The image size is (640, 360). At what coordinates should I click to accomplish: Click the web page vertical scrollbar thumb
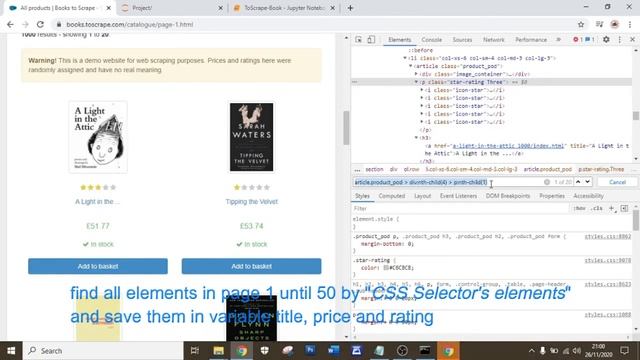click(346, 128)
